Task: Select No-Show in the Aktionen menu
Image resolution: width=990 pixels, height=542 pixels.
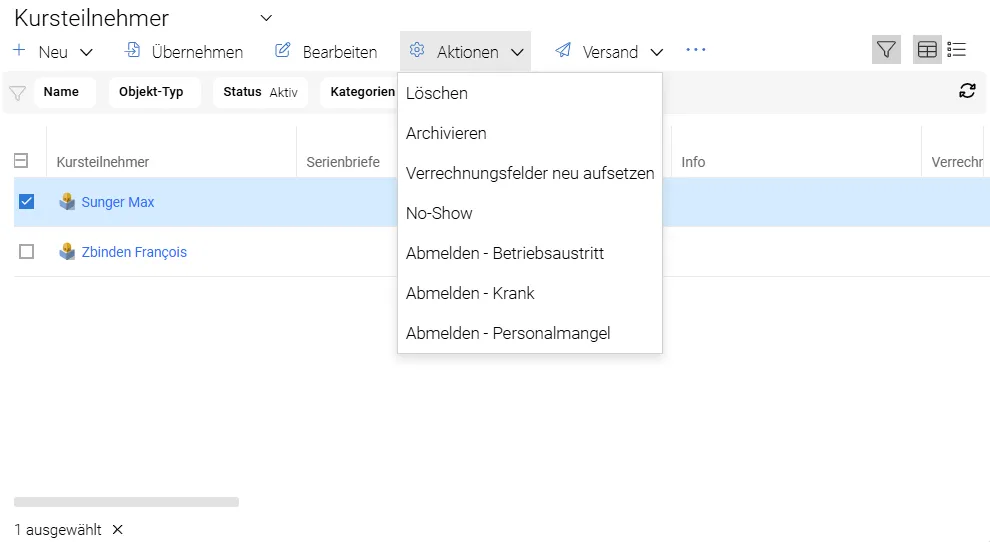Action: pyautogui.click(x=439, y=213)
